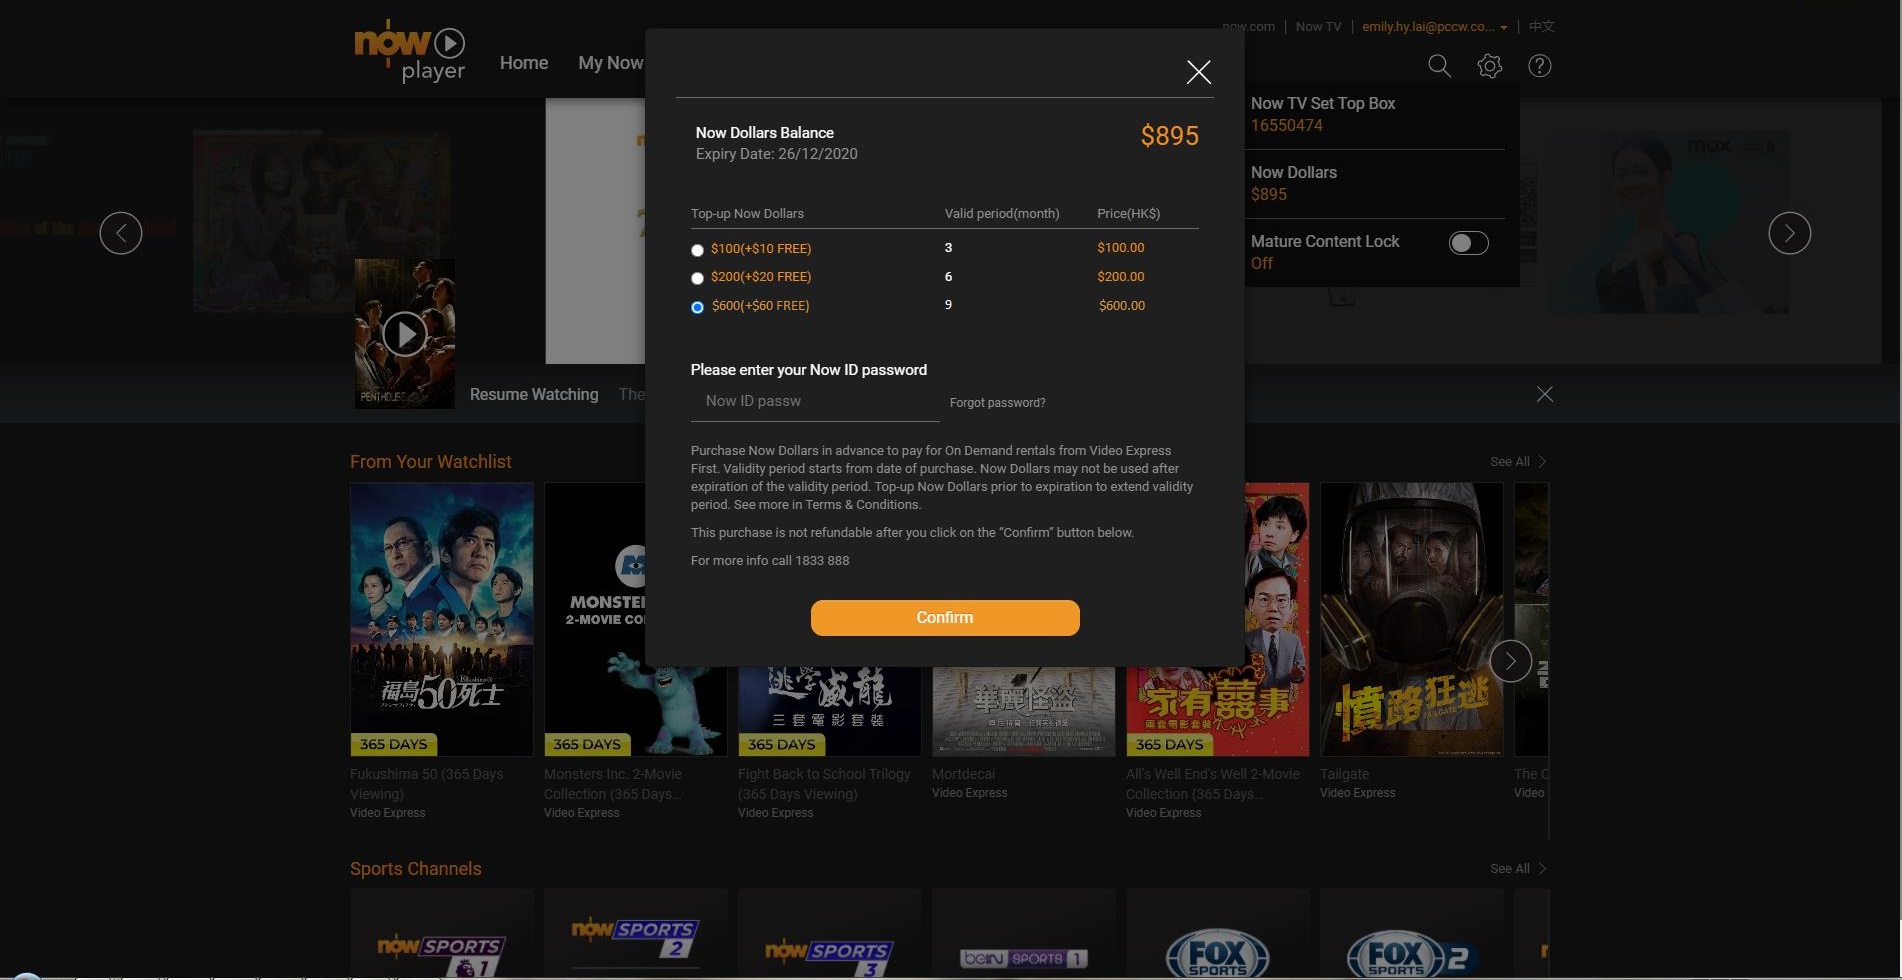
Task: Select the $600(+$60 FREE) top-up option
Action: click(x=697, y=307)
